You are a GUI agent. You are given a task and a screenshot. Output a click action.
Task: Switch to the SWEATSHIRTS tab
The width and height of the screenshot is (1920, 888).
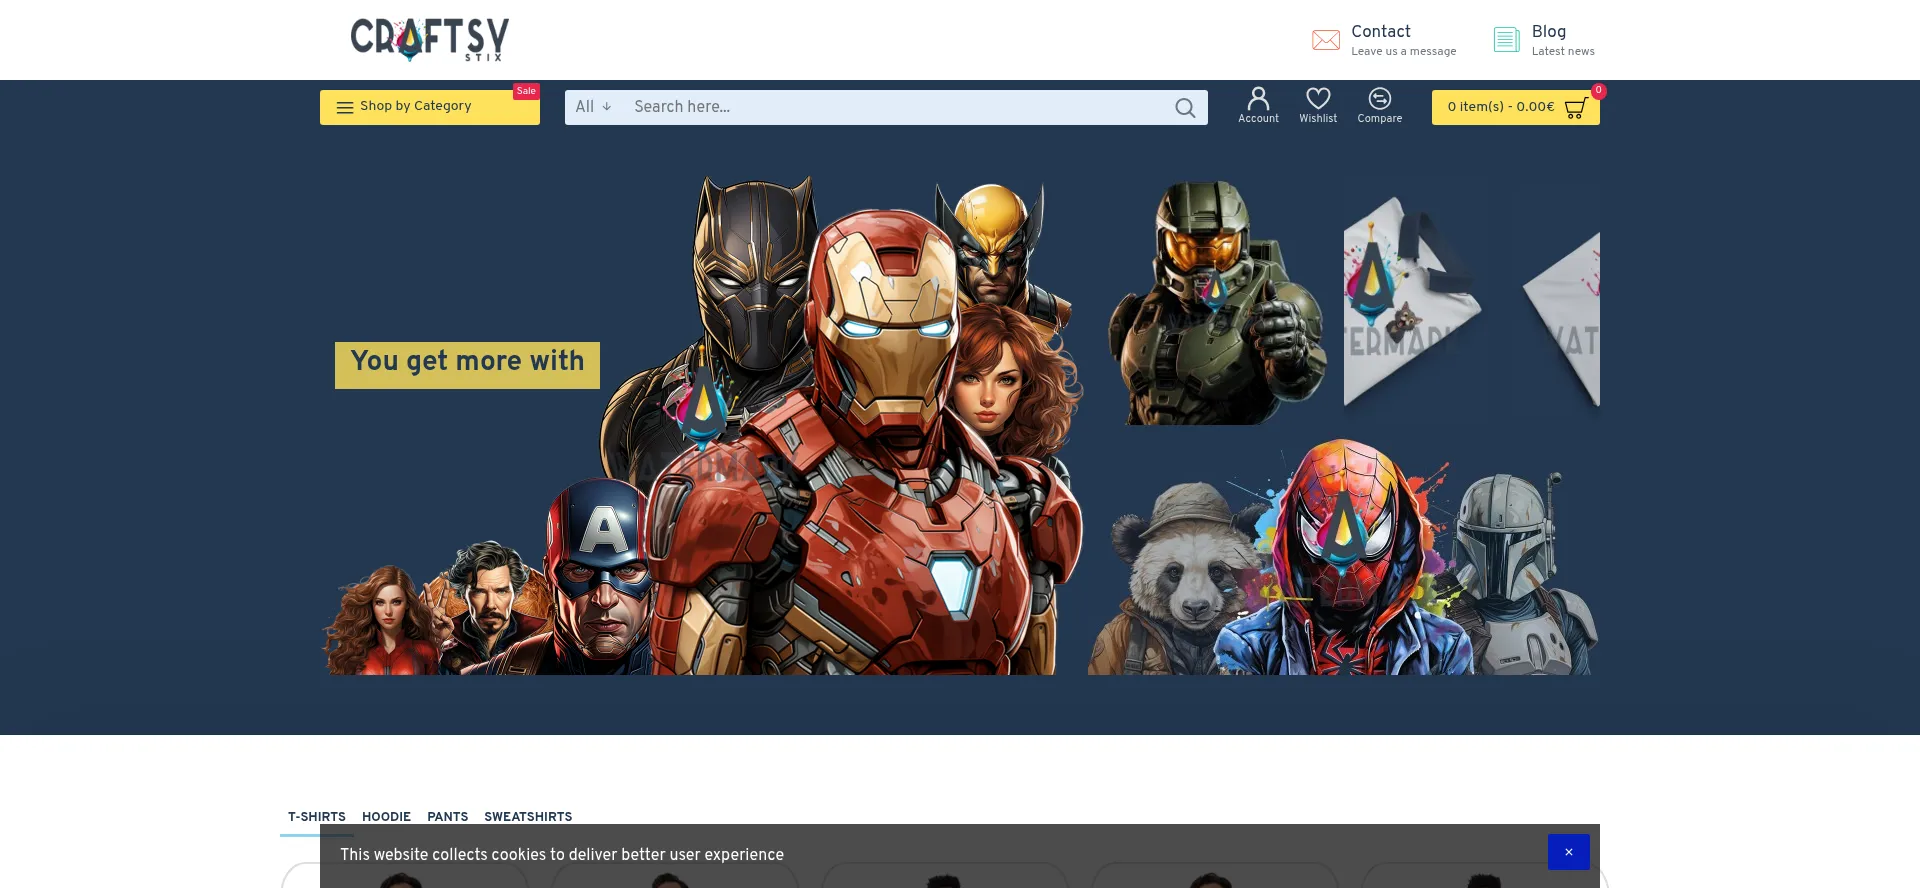pos(528,817)
